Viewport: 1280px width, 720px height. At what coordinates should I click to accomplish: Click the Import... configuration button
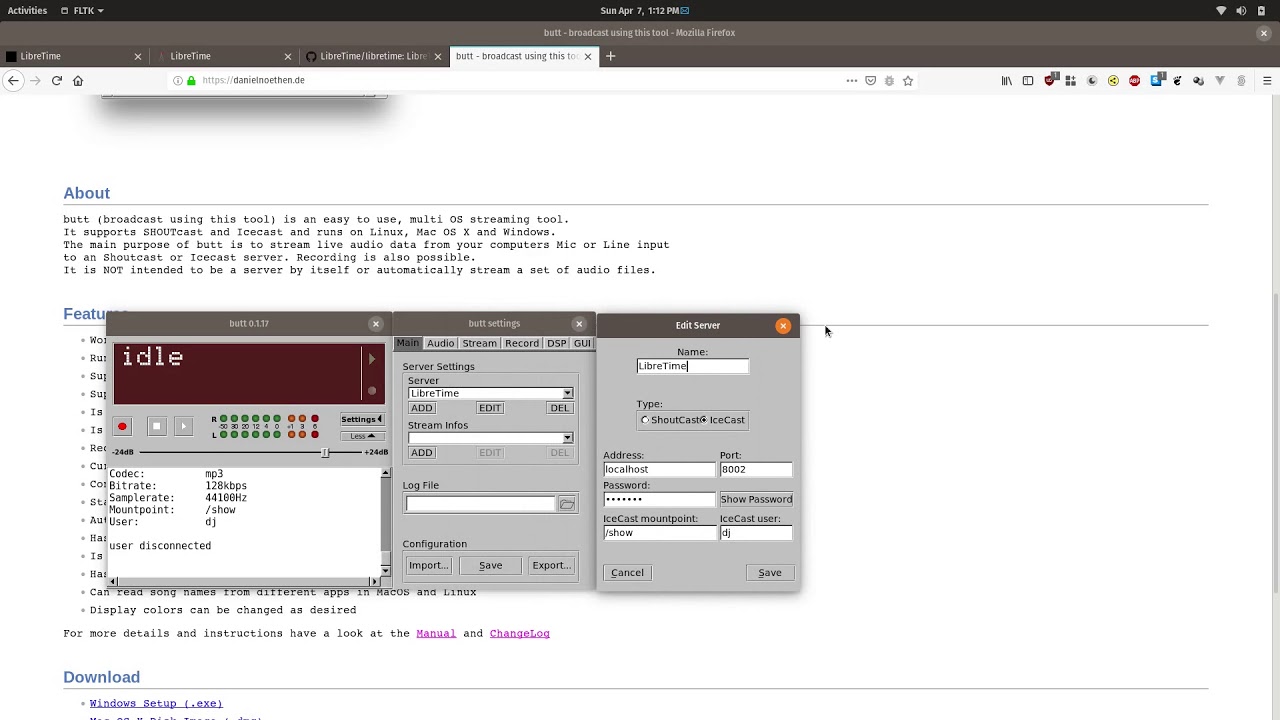(x=428, y=566)
